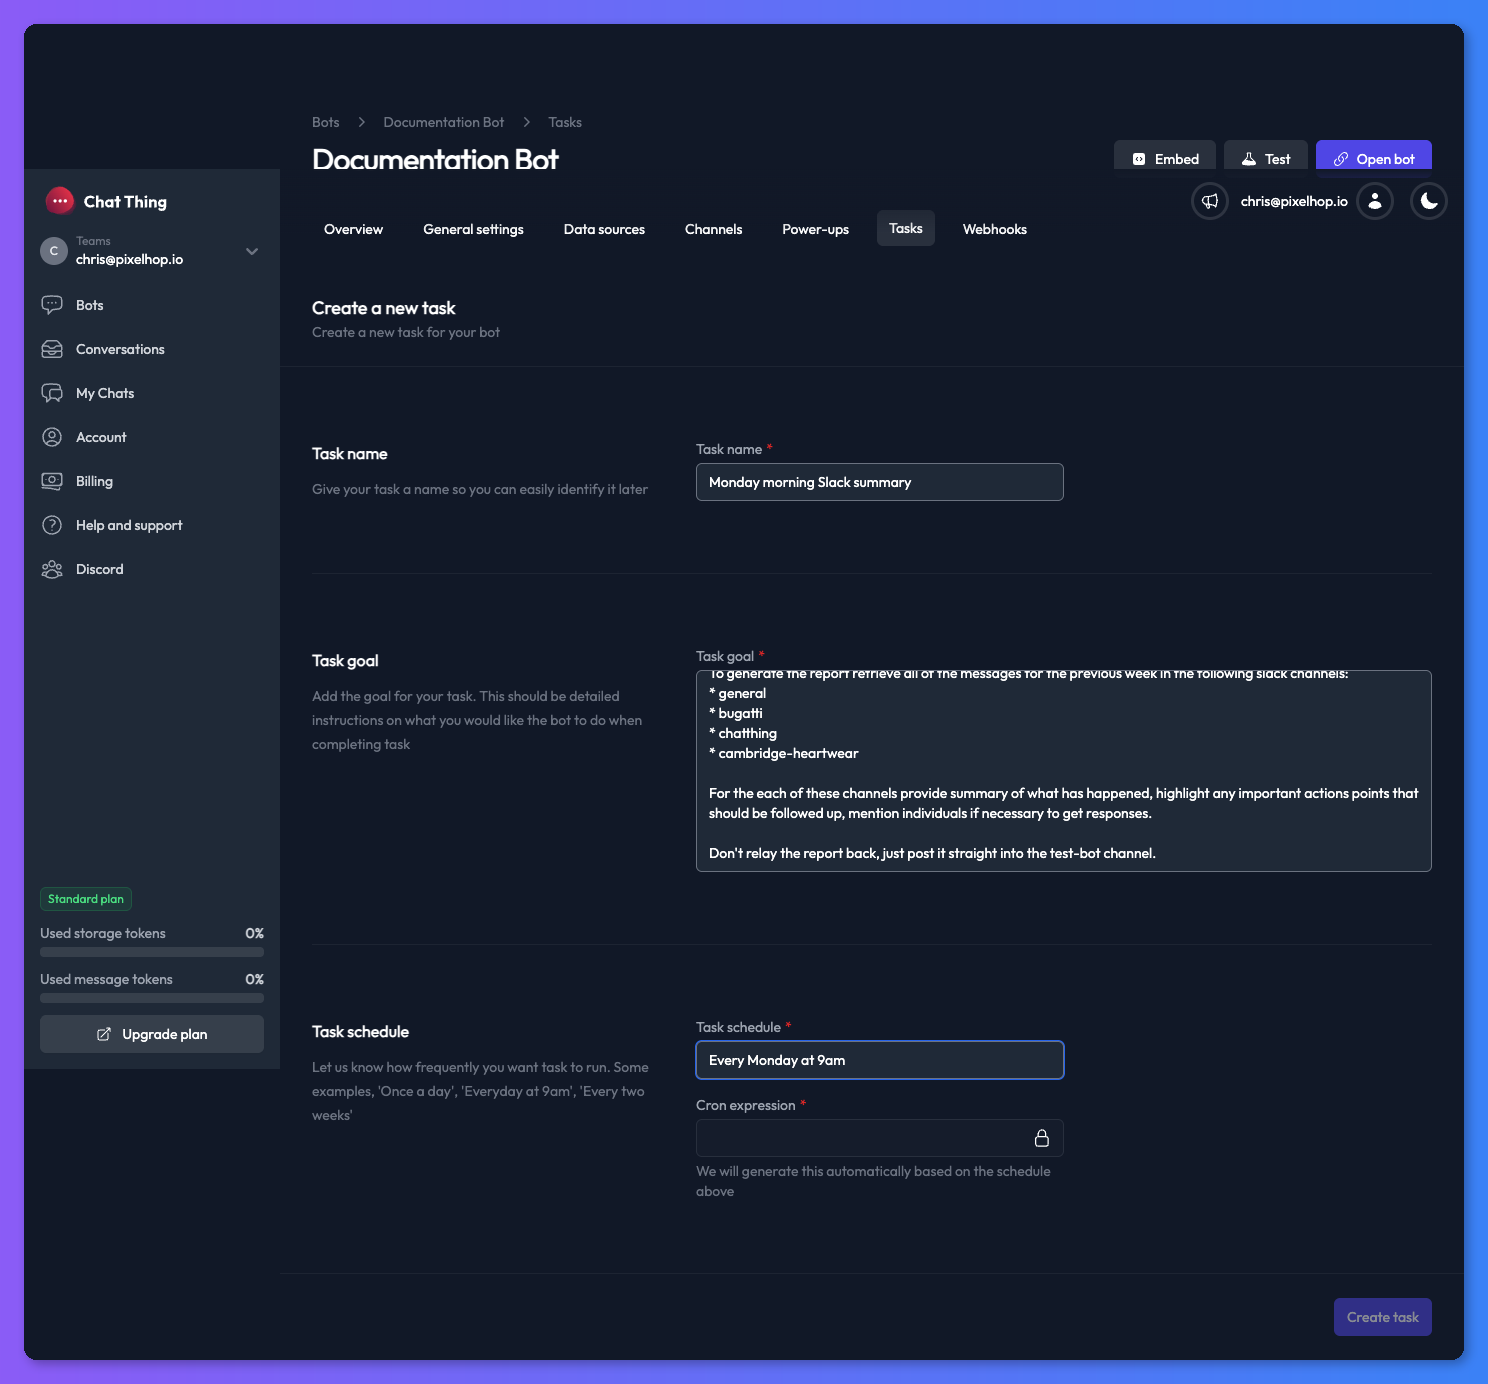Click the team avatar letter C
This screenshot has height=1384, width=1488.
(54, 251)
